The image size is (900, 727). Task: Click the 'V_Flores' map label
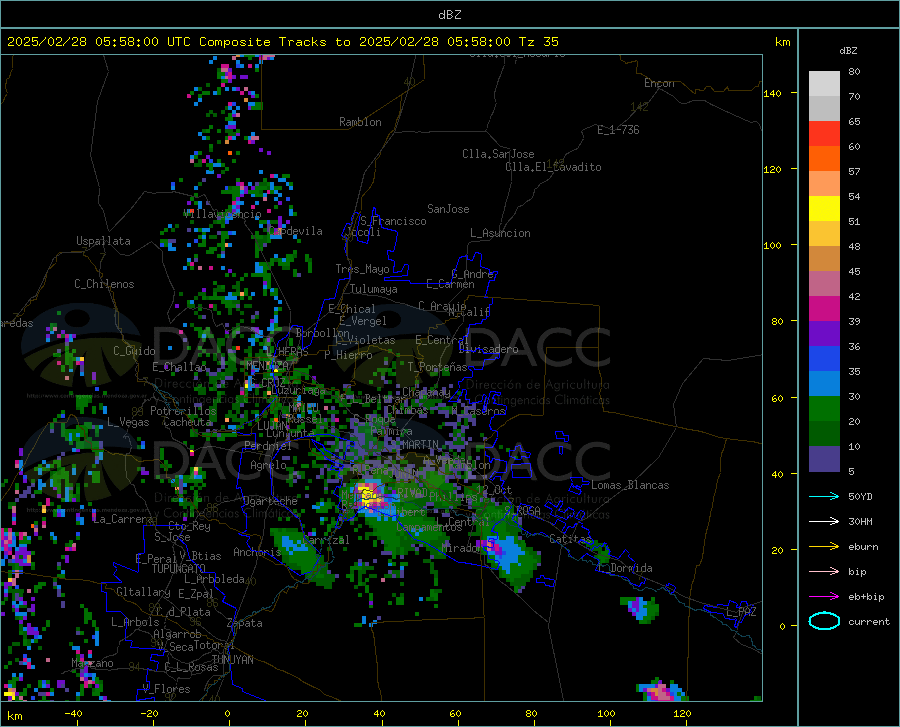166,689
